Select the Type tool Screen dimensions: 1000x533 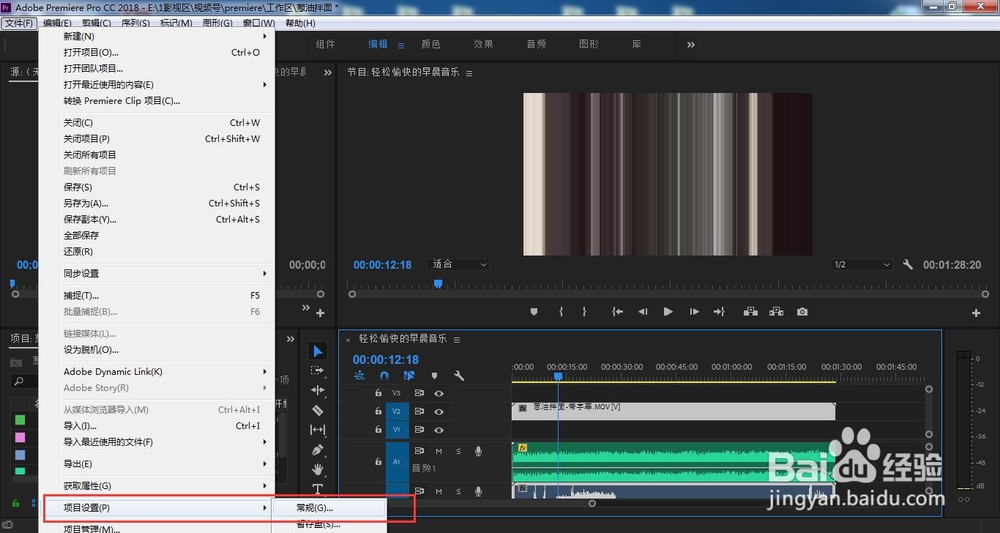(x=317, y=489)
